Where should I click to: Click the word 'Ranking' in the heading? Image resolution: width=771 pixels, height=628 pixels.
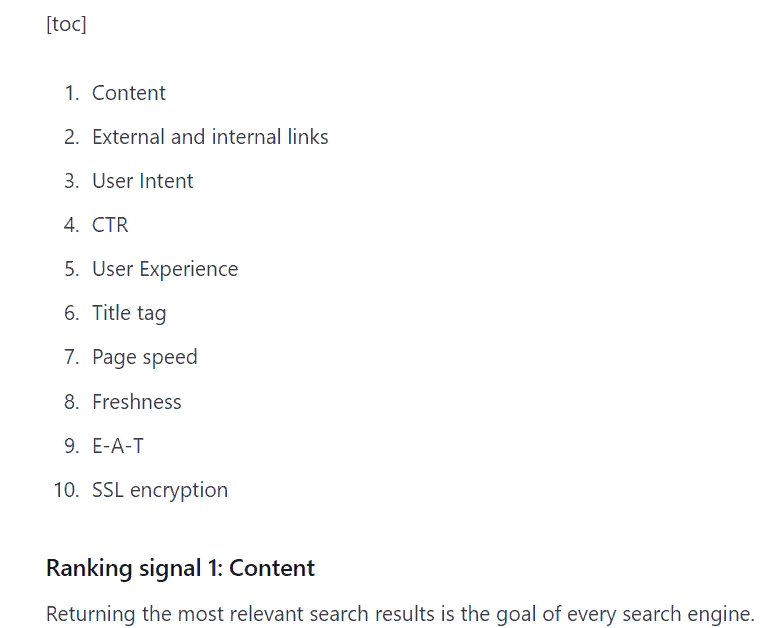[x=89, y=569]
